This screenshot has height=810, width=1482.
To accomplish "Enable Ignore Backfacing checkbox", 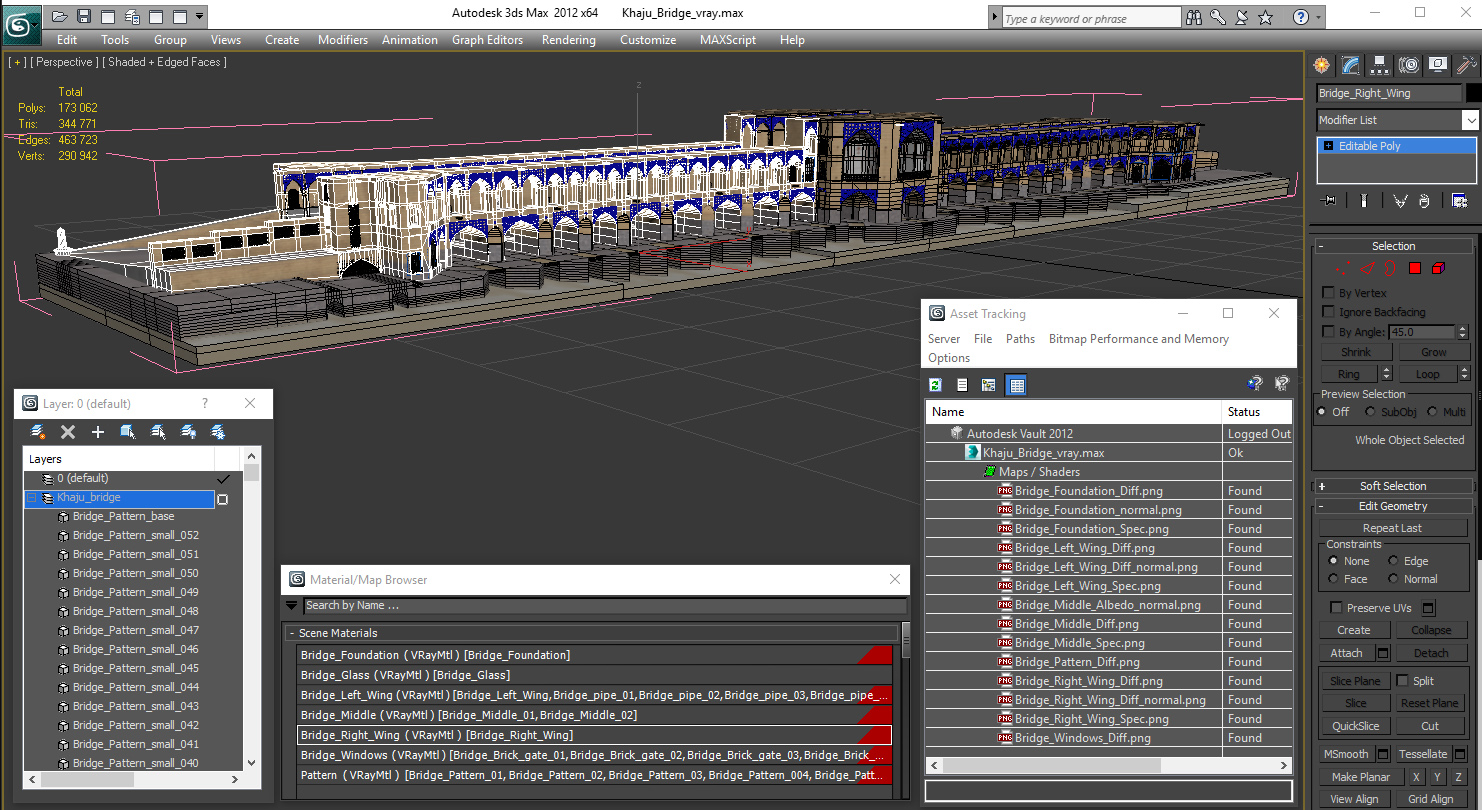I will click(x=1328, y=312).
